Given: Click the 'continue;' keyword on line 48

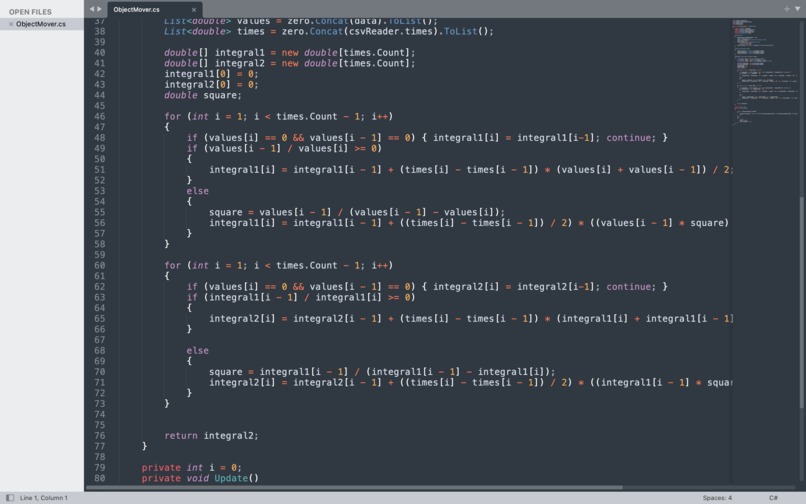Looking at the screenshot, I should coord(631,138).
